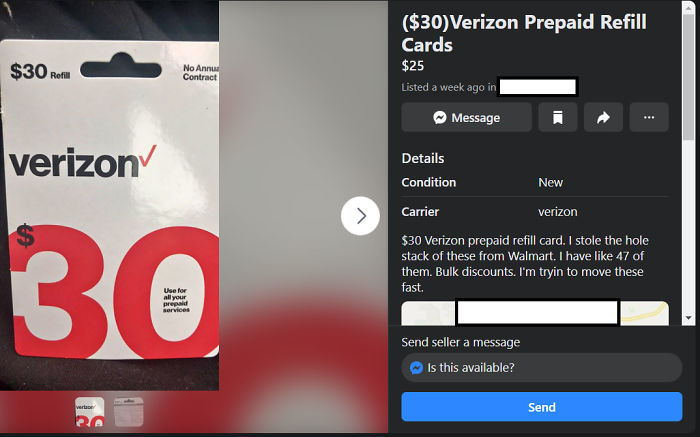Share listing using arrow icon
700x437 pixels.
point(603,117)
